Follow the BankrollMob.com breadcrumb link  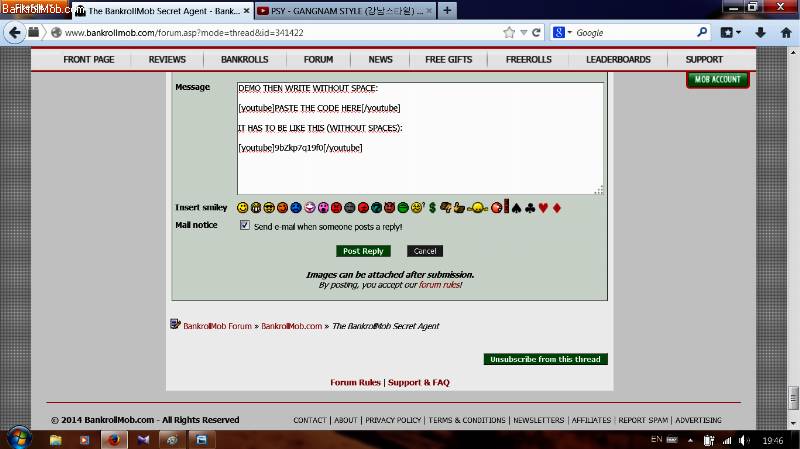click(x=292, y=326)
